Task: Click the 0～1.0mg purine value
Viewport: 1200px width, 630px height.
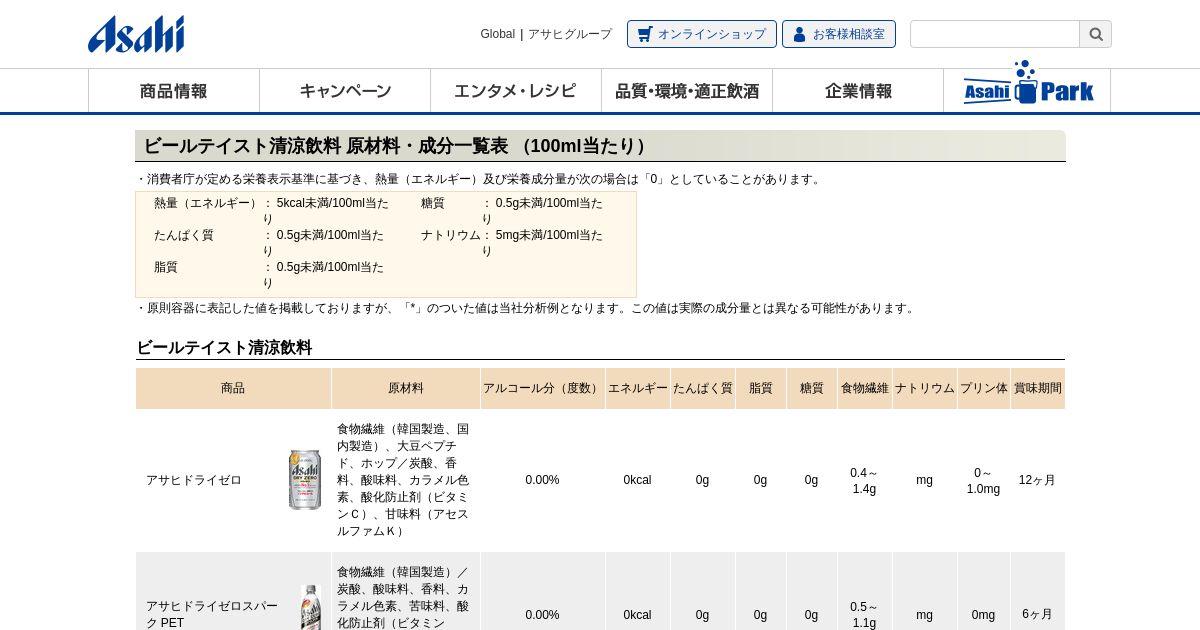Action: click(x=983, y=481)
